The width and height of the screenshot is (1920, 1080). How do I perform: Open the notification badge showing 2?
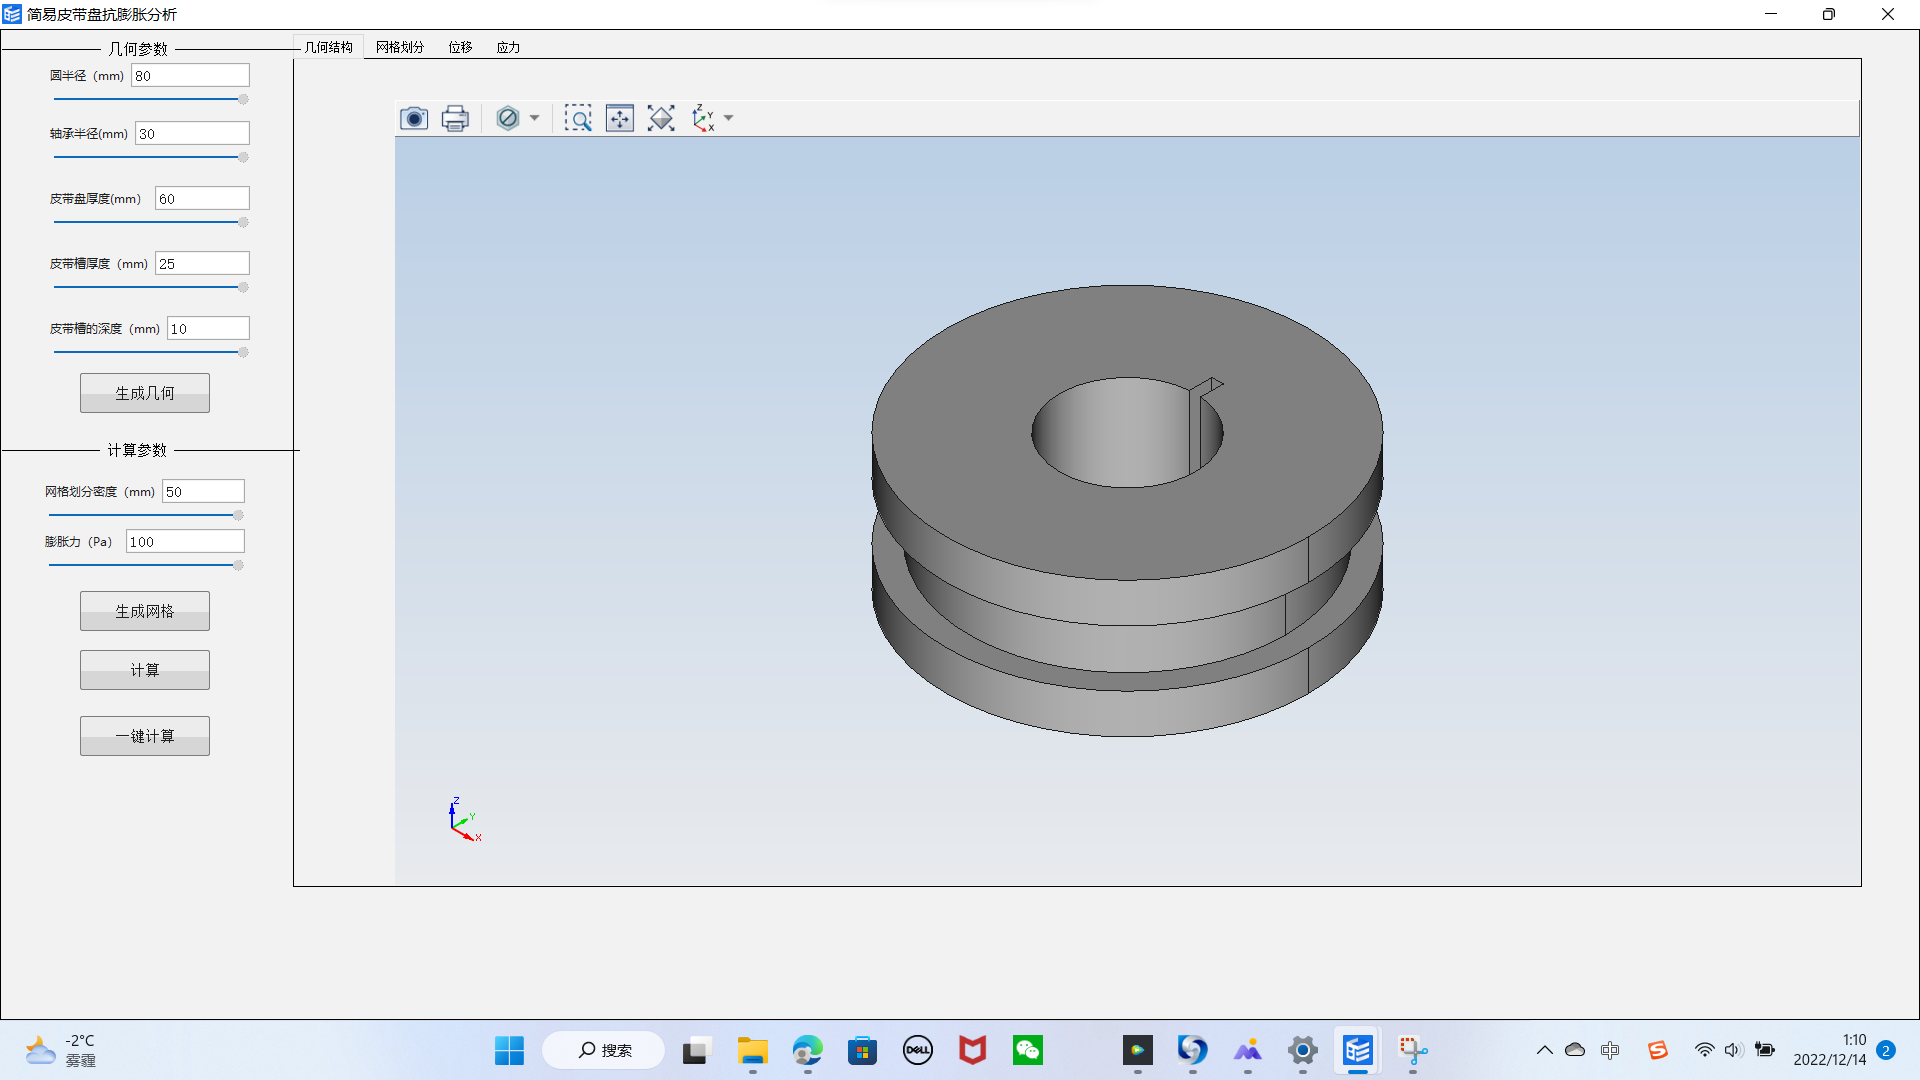point(1886,1050)
